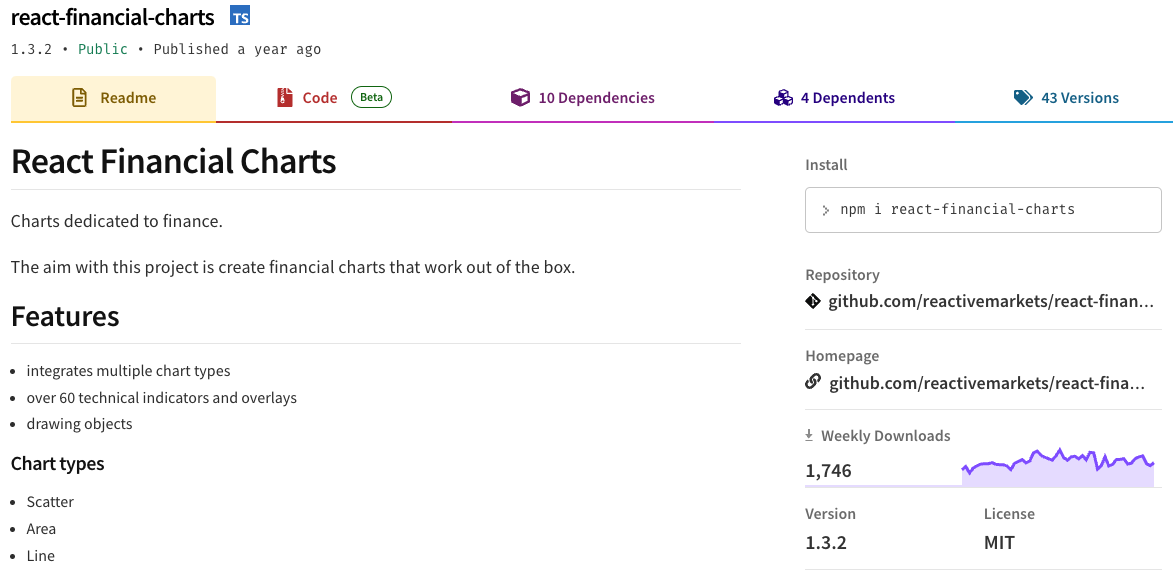This screenshot has height=573, width=1173.
Task: Click the Readme document icon
Action: tap(79, 97)
